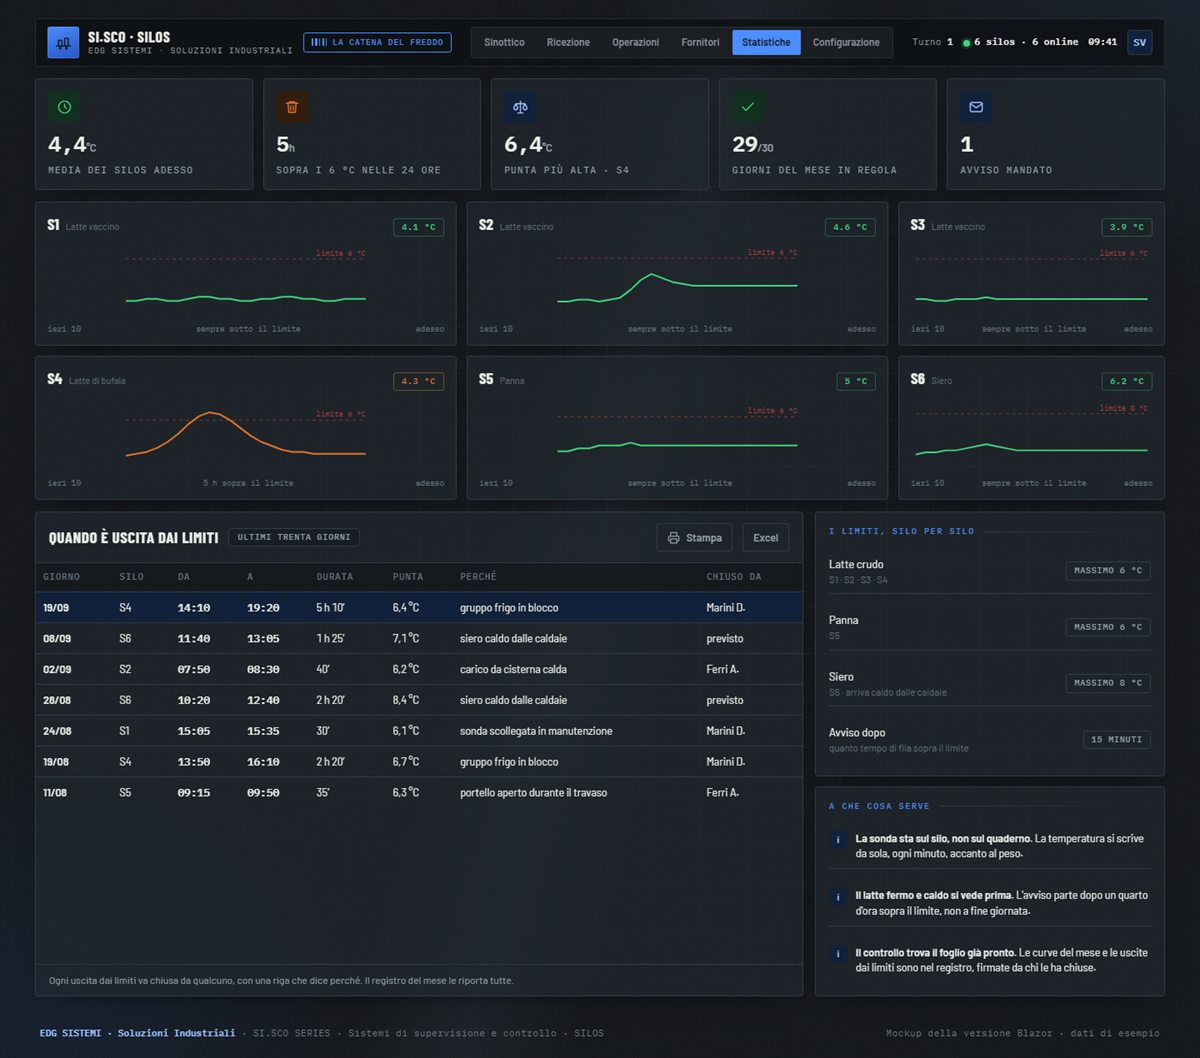Screen dimensions: 1200x1058
Task: Open the Ricezione tab
Action: coord(568,42)
